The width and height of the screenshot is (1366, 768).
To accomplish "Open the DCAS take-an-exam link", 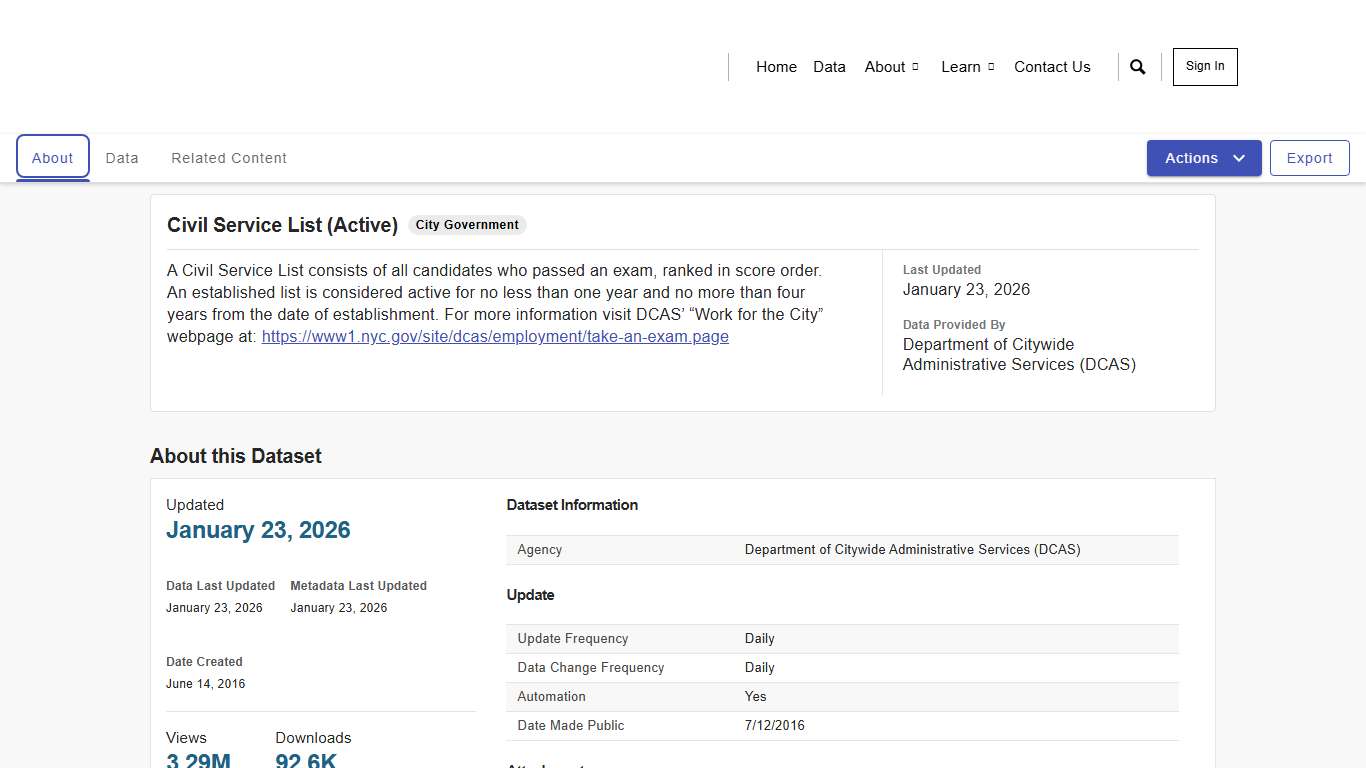I will click(x=495, y=336).
